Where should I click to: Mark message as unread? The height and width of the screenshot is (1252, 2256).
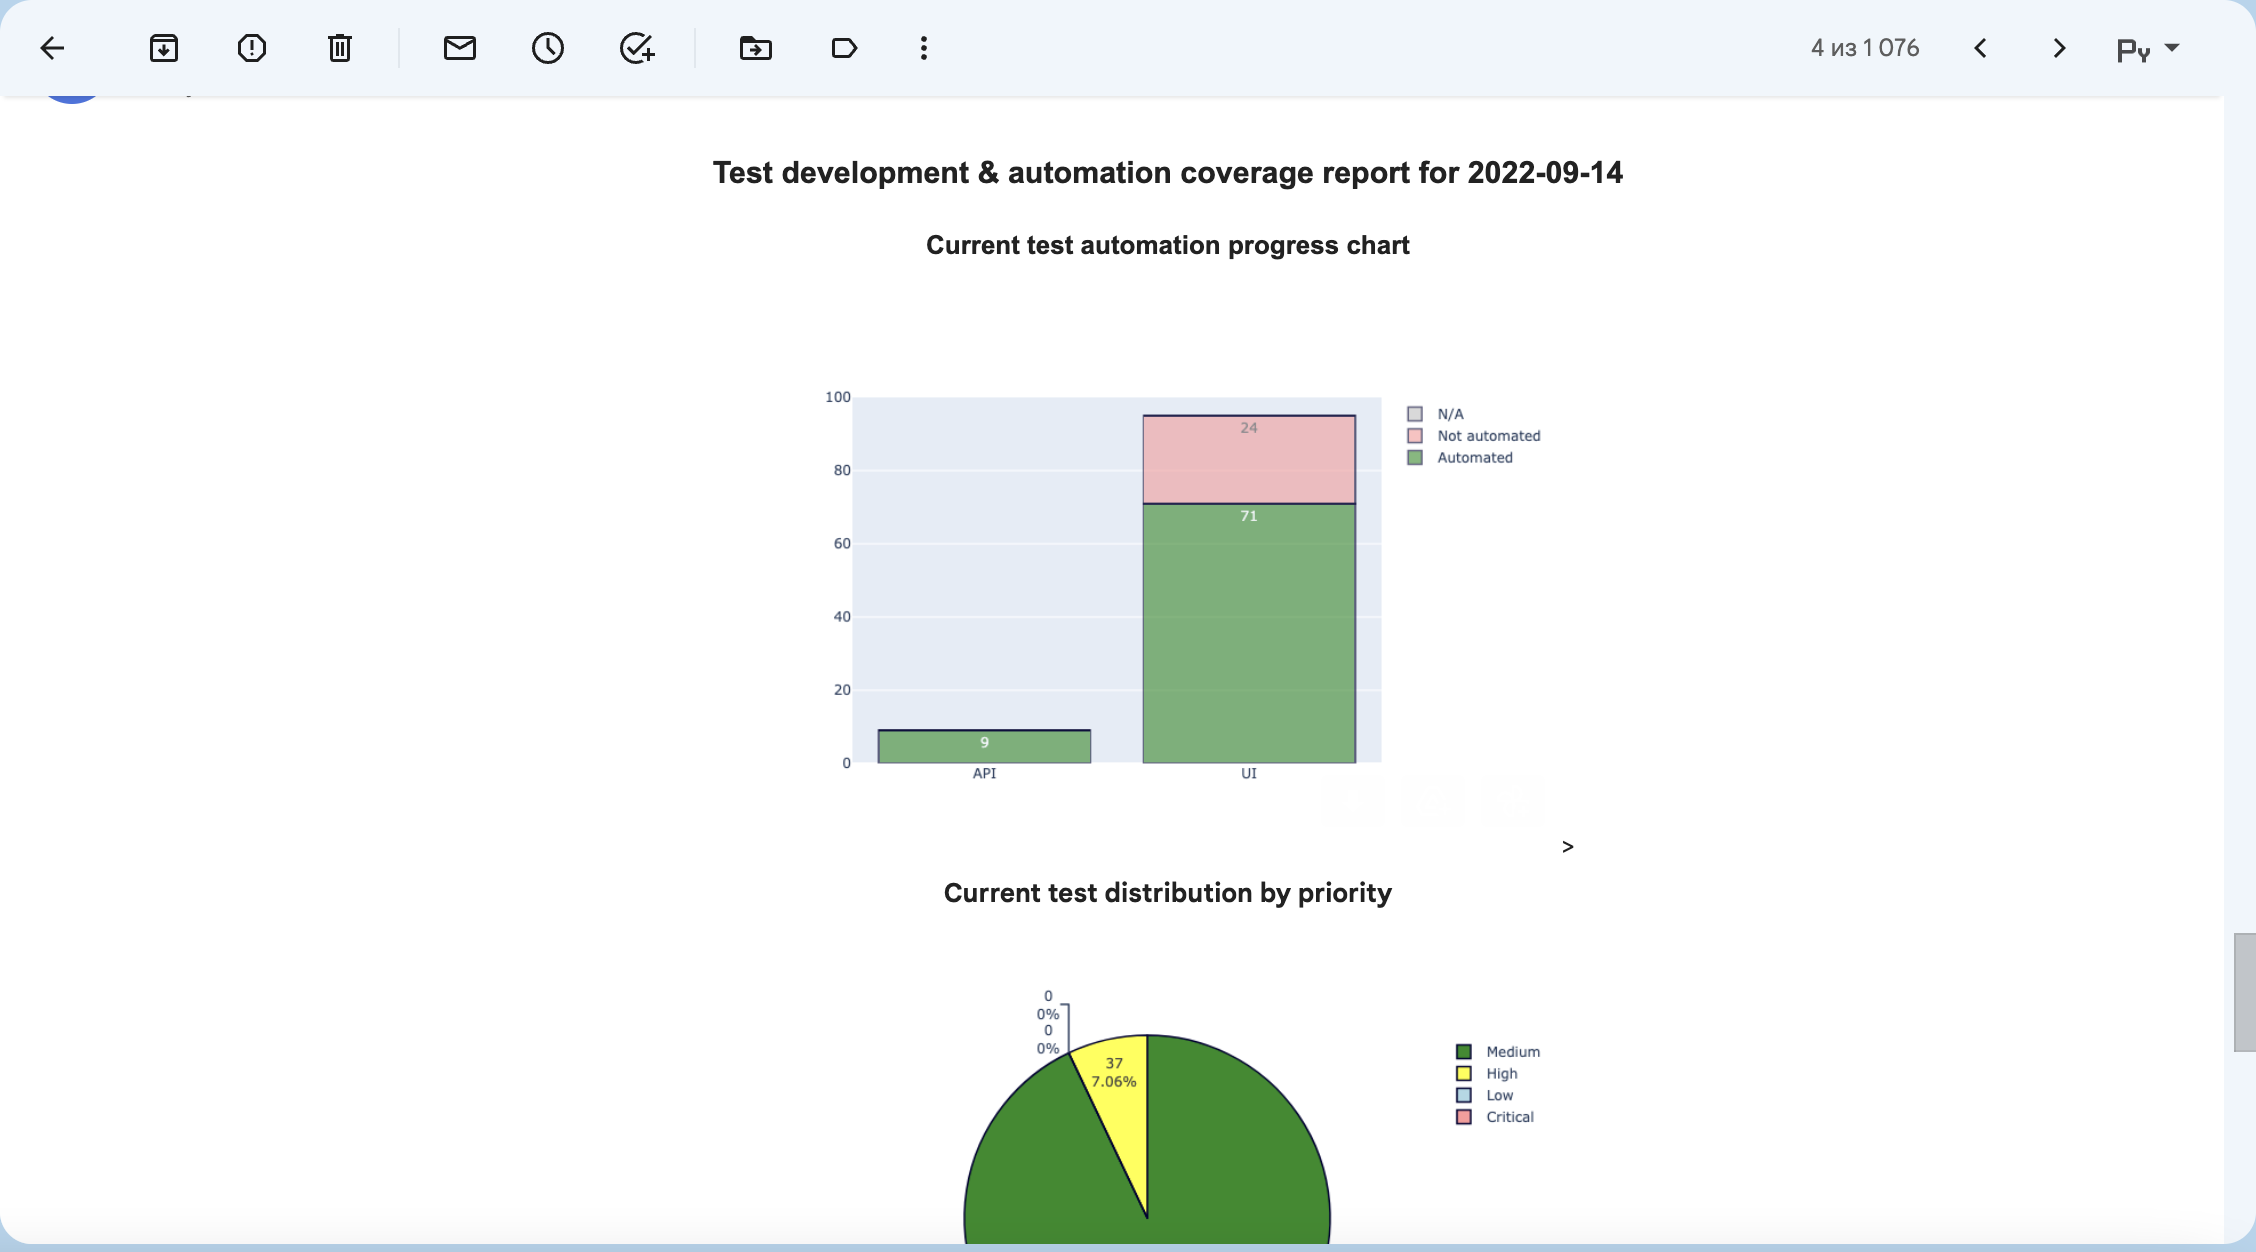460,48
